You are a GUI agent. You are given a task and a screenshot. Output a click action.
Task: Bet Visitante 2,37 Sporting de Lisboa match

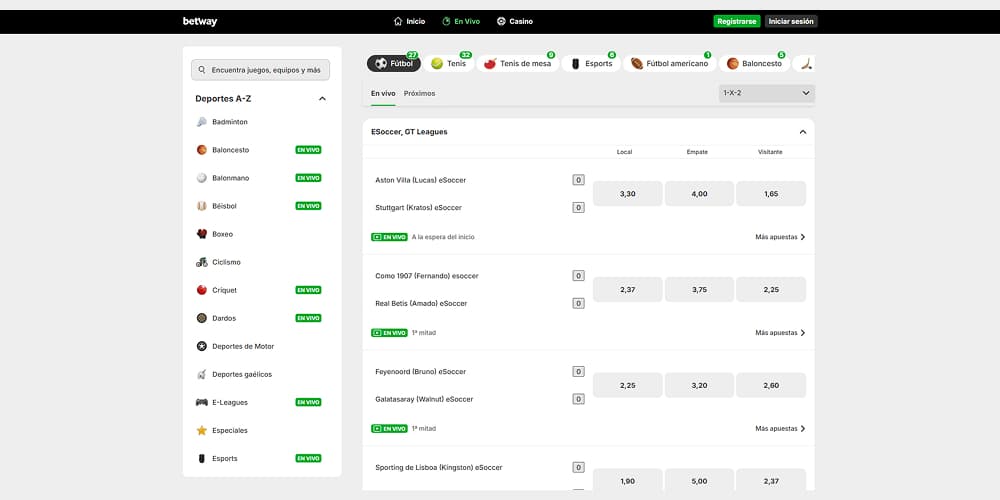coord(771,481)
